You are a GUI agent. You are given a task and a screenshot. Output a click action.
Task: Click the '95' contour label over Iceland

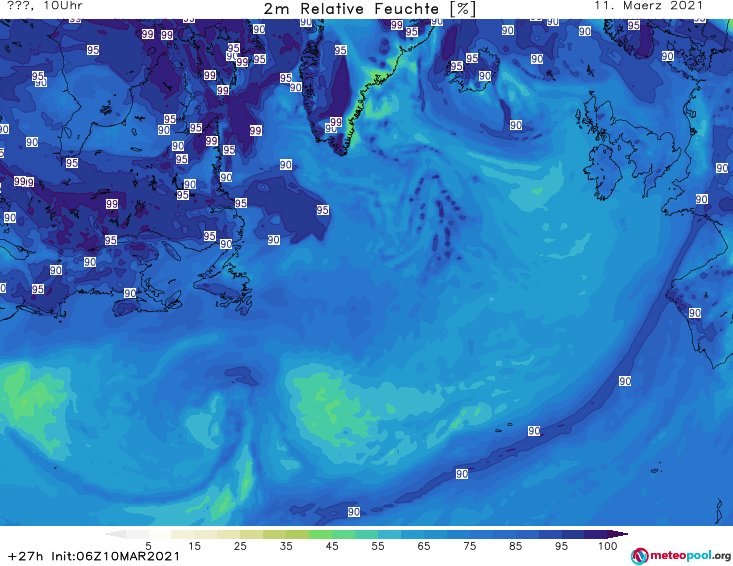[472, 58]
